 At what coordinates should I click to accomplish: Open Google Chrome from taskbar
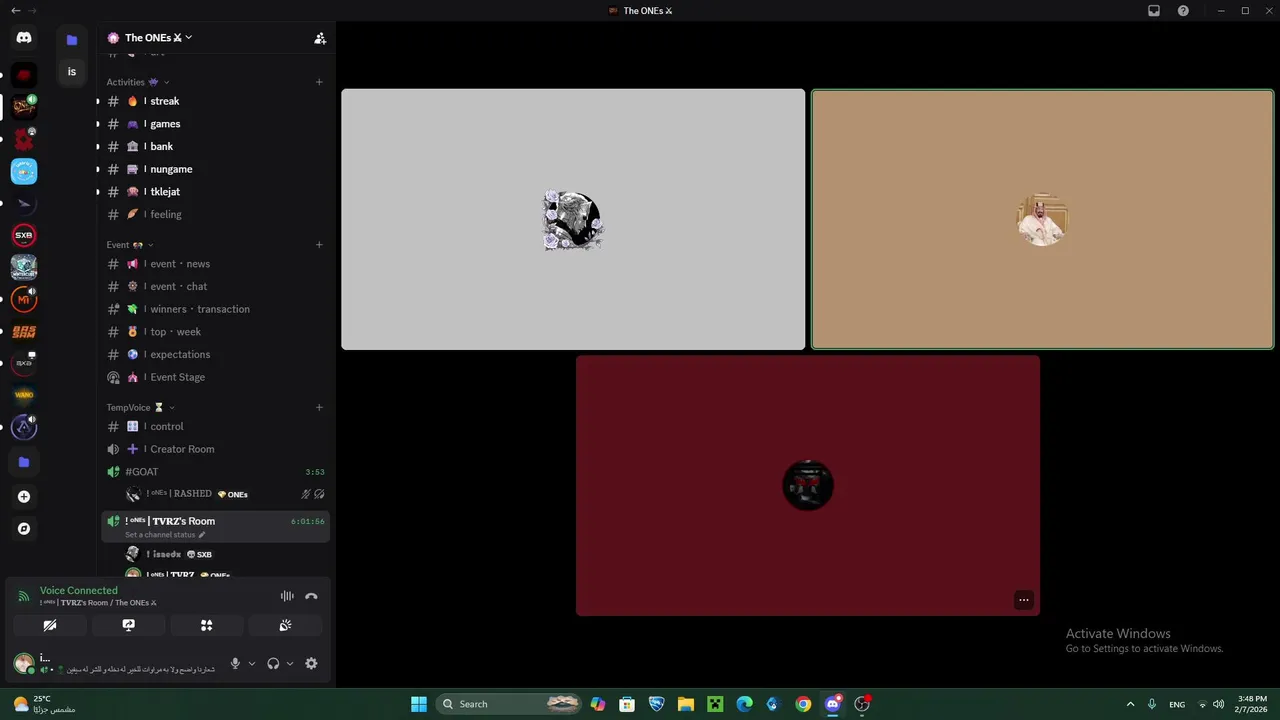point(803,704)
